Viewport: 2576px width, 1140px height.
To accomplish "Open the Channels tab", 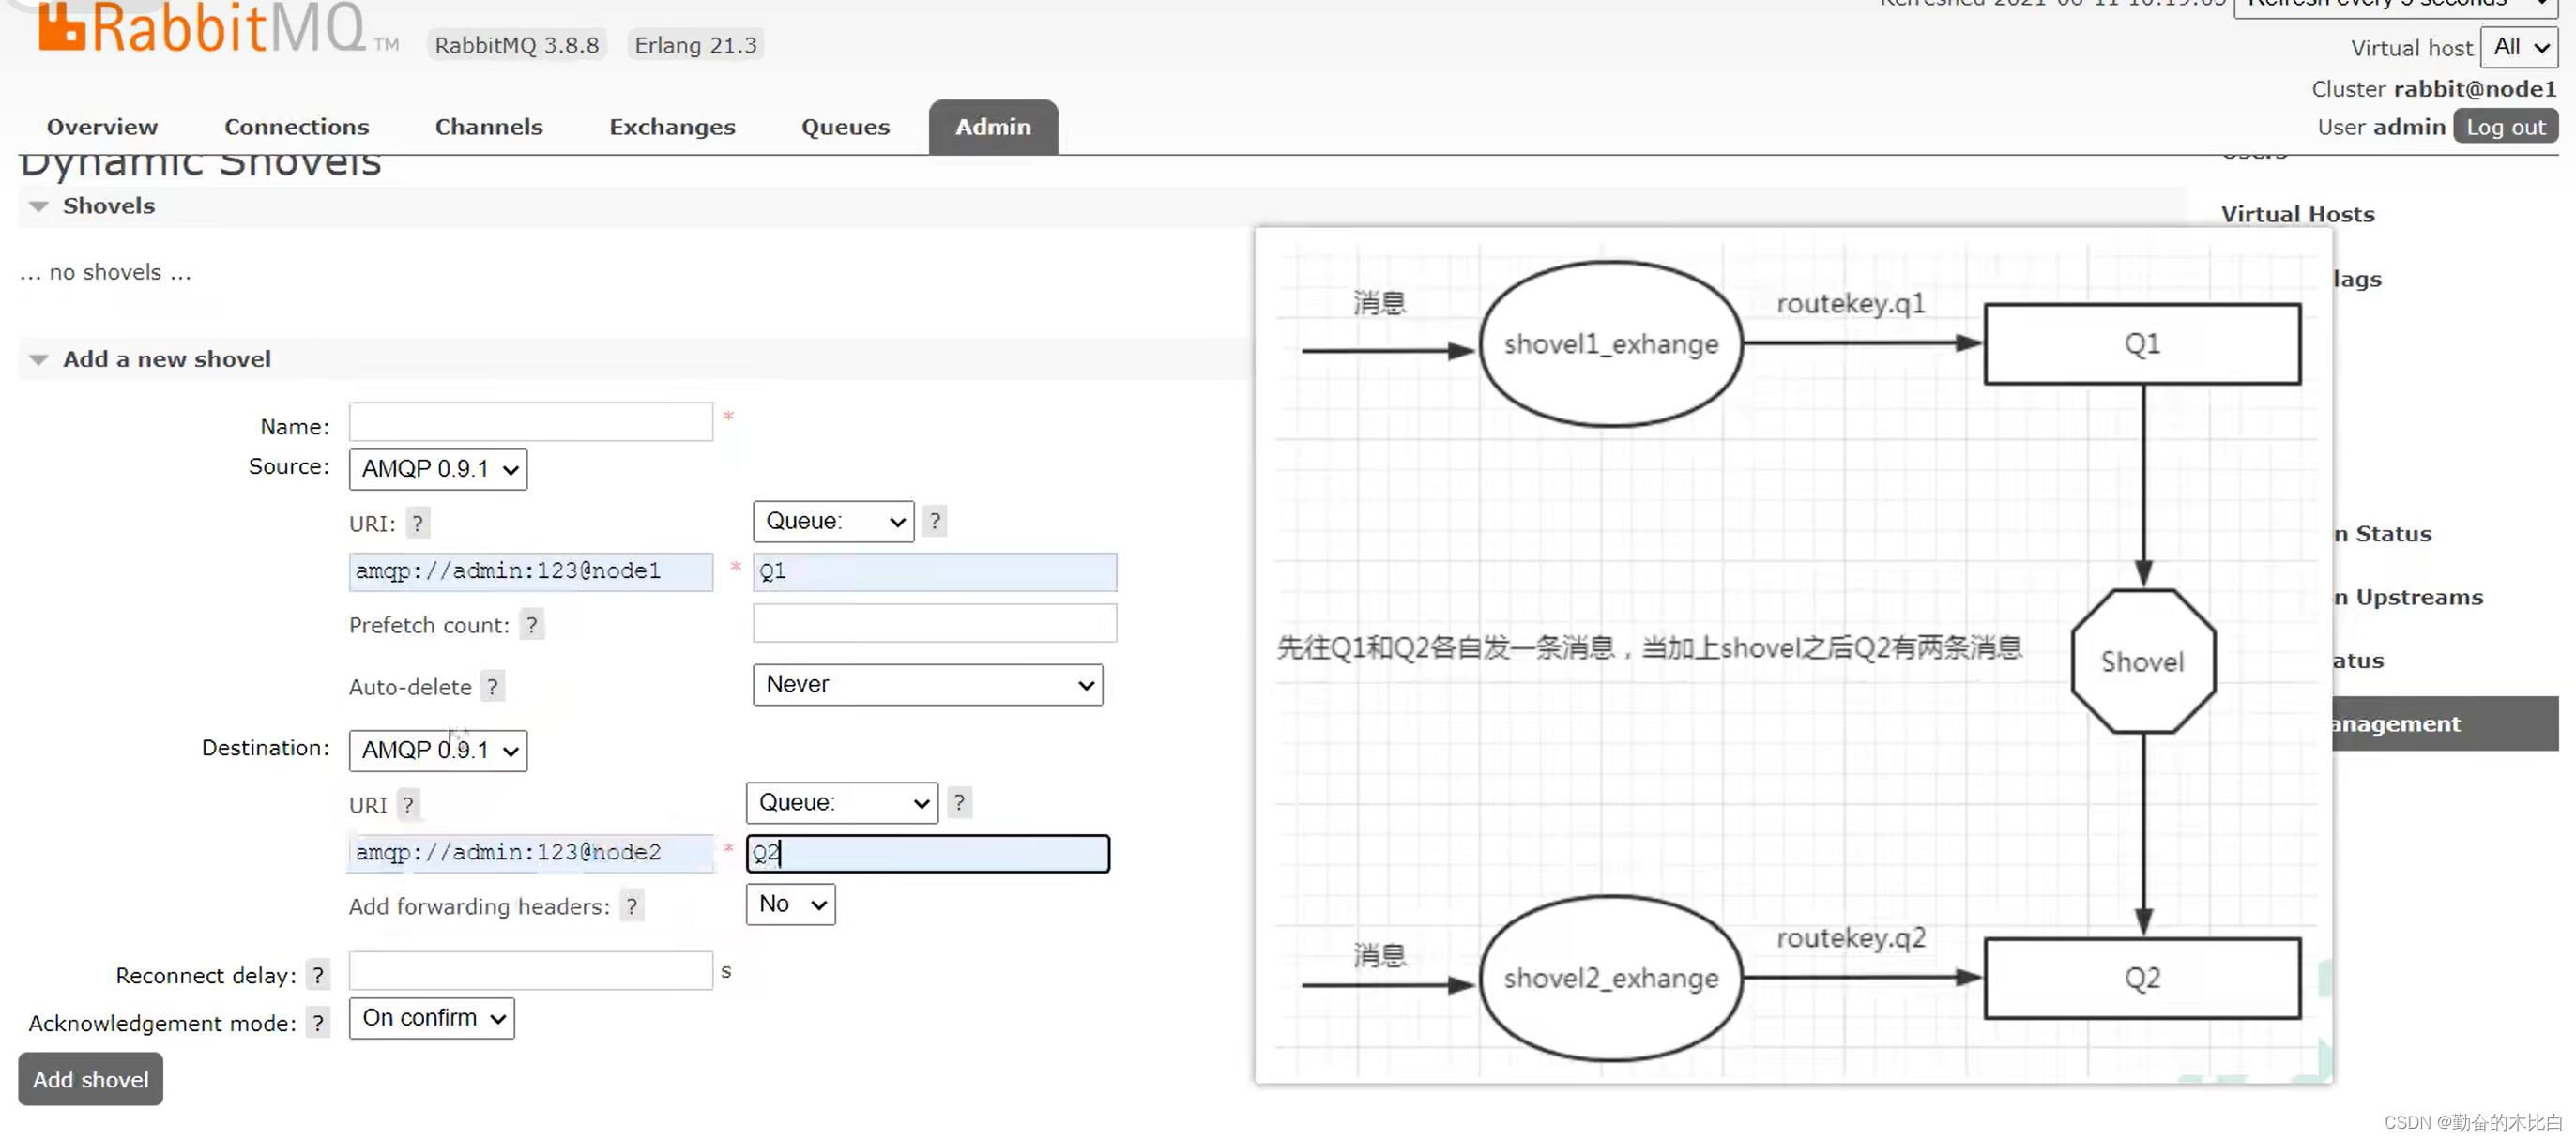I will 488,127.
